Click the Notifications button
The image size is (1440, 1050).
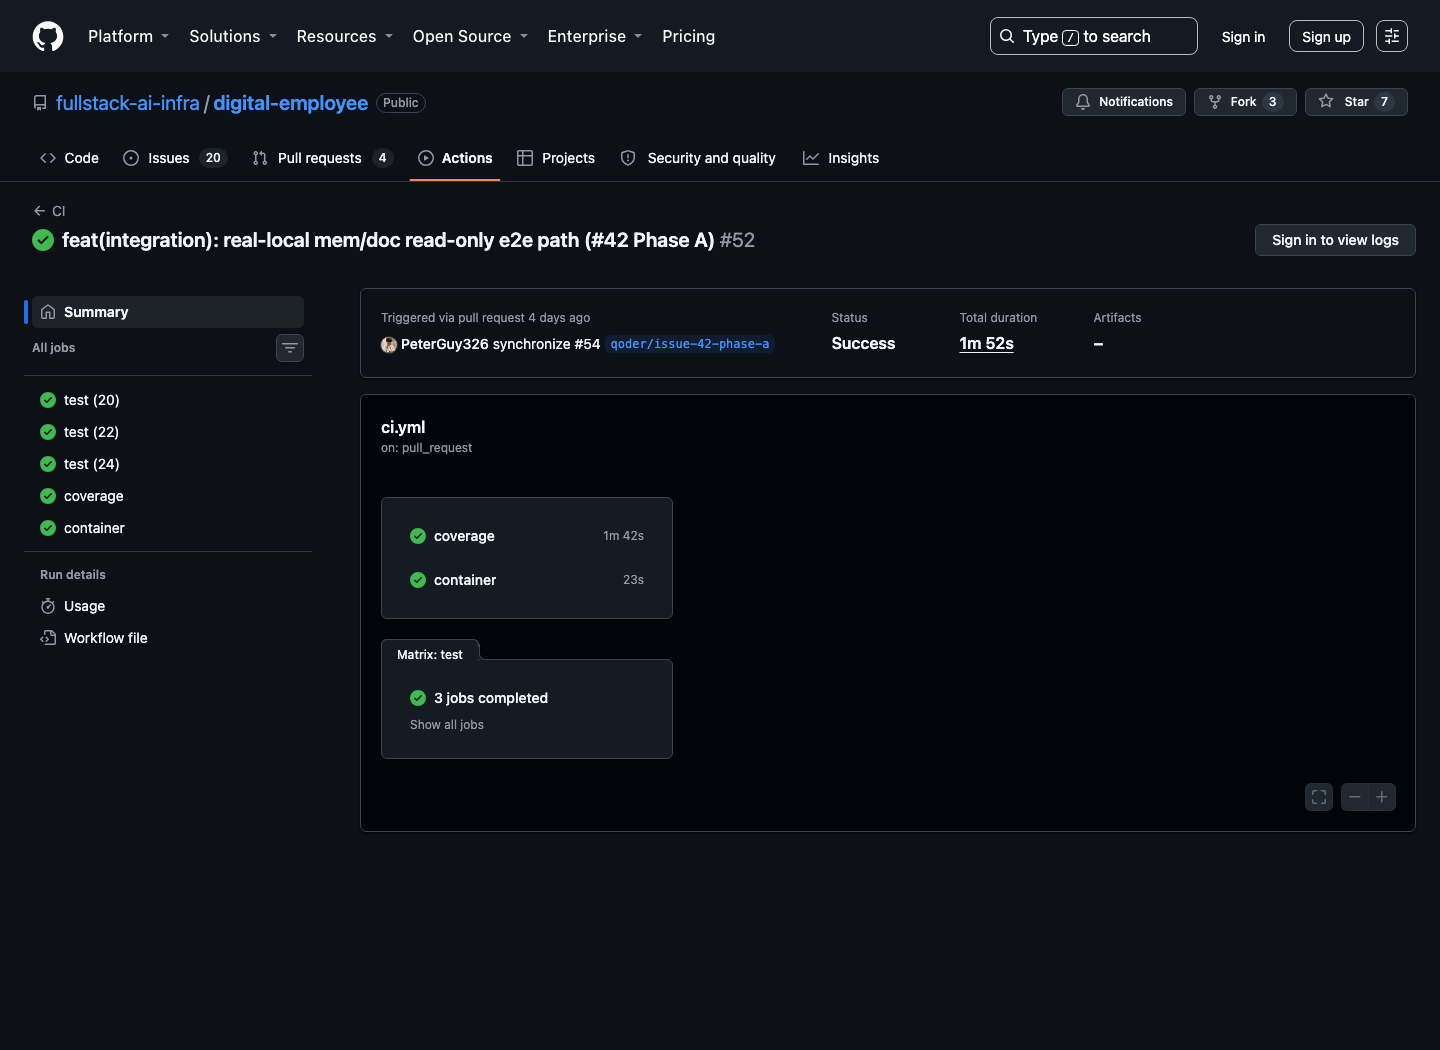(1124, 102)
